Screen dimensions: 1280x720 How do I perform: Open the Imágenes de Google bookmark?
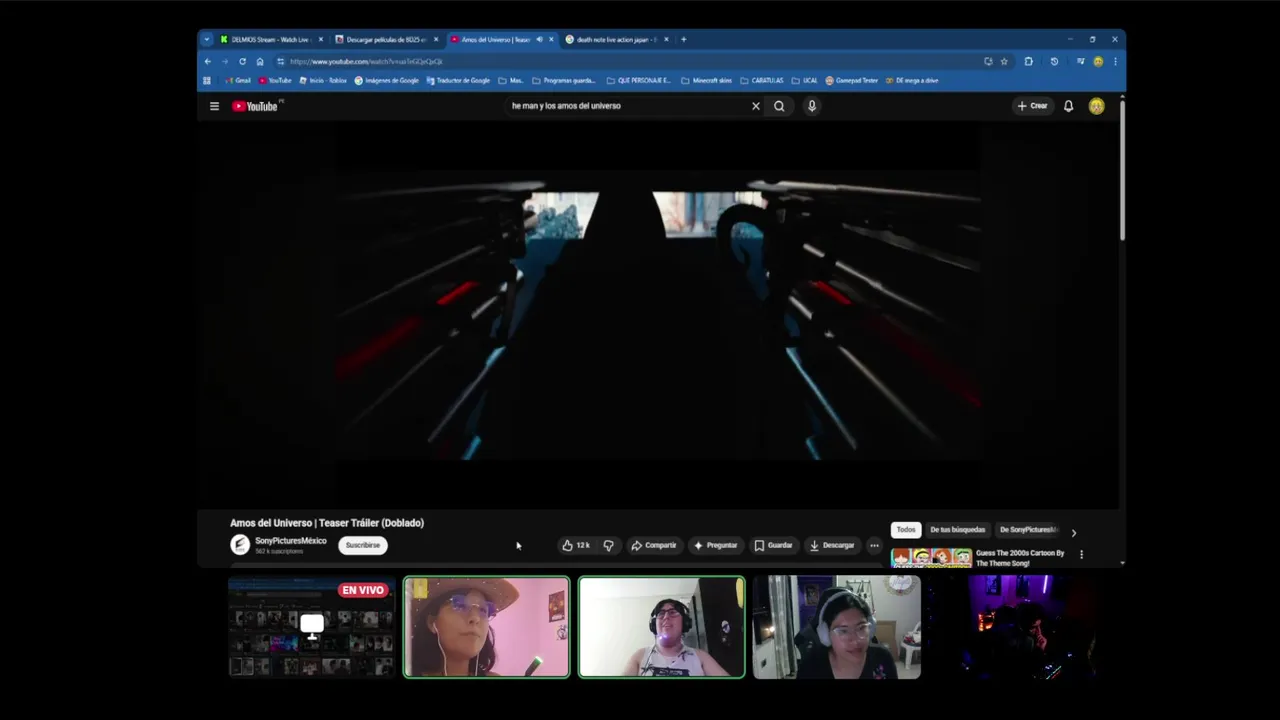tap(387, 80)
